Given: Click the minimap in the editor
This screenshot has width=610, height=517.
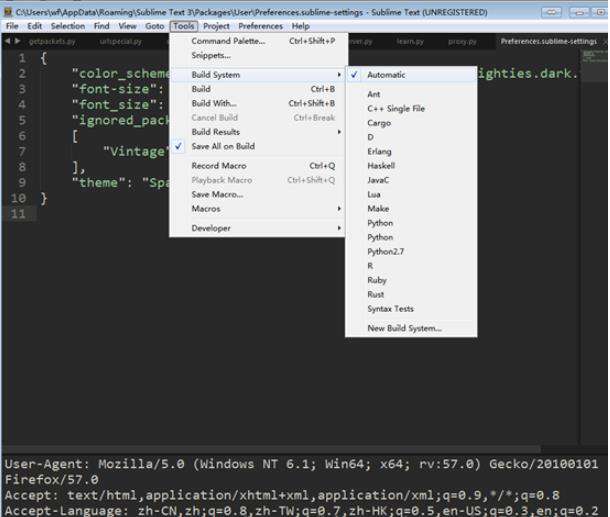Looking at the screenshot, I should 594,56.
